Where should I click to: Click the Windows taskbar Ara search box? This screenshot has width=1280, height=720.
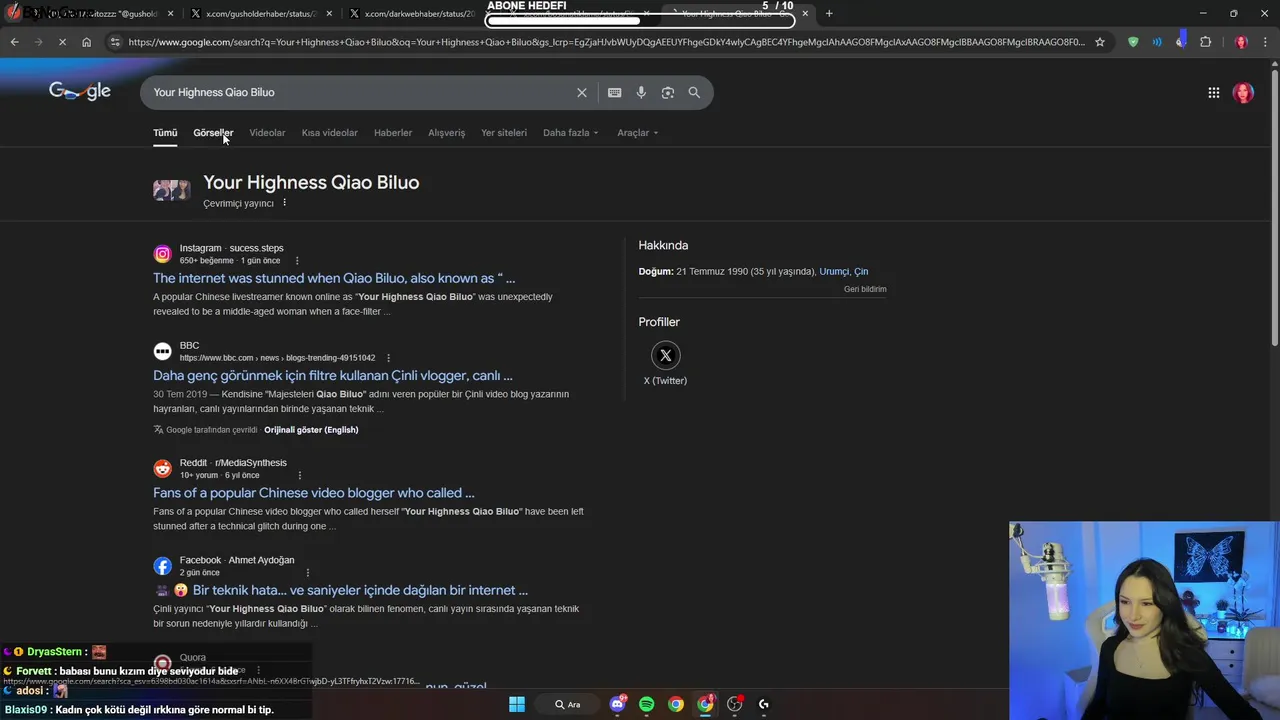(x=568, y=704)
